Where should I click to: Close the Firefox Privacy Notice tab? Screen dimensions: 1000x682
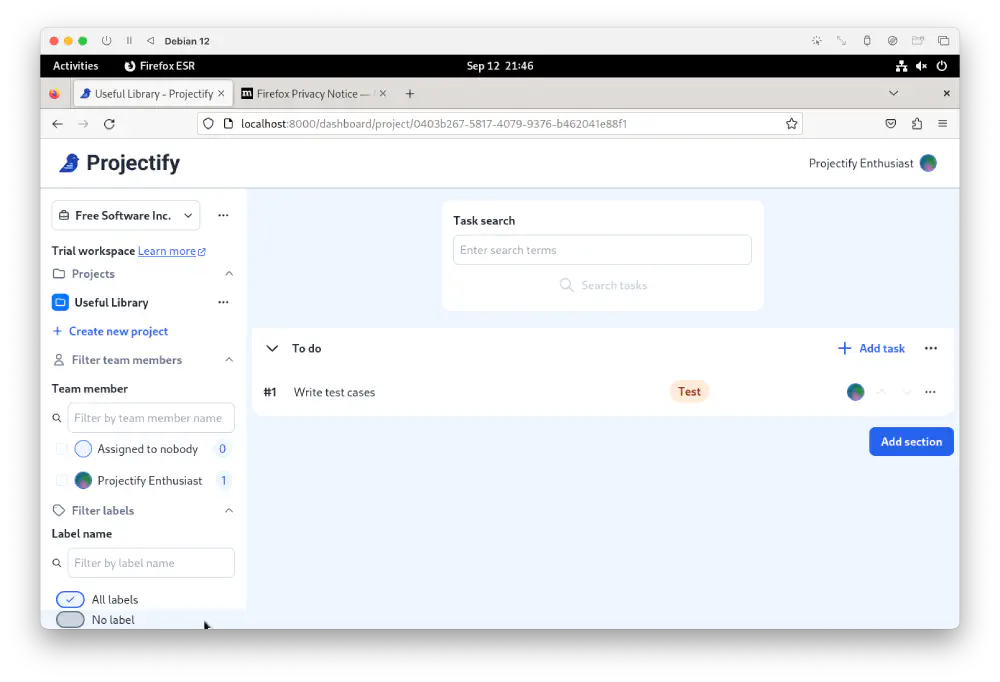383,93
